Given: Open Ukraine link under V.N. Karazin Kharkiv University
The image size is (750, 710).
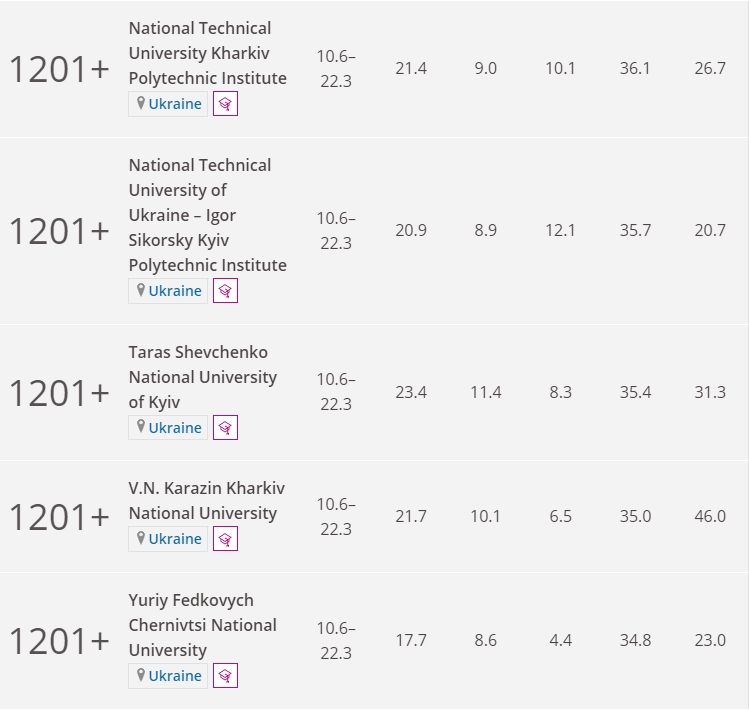Looking at the screenshot, I should point(175,539).
